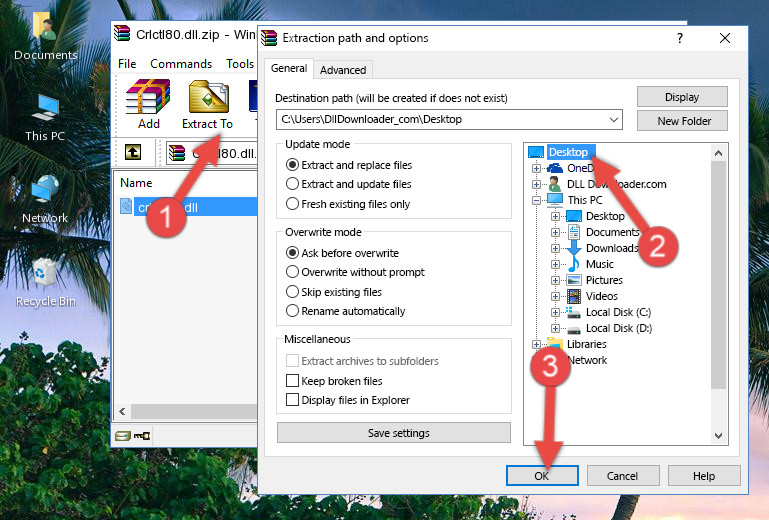Open the Tools menu in WinRAR
Screen dimensions: 769x520
point(240,64)
